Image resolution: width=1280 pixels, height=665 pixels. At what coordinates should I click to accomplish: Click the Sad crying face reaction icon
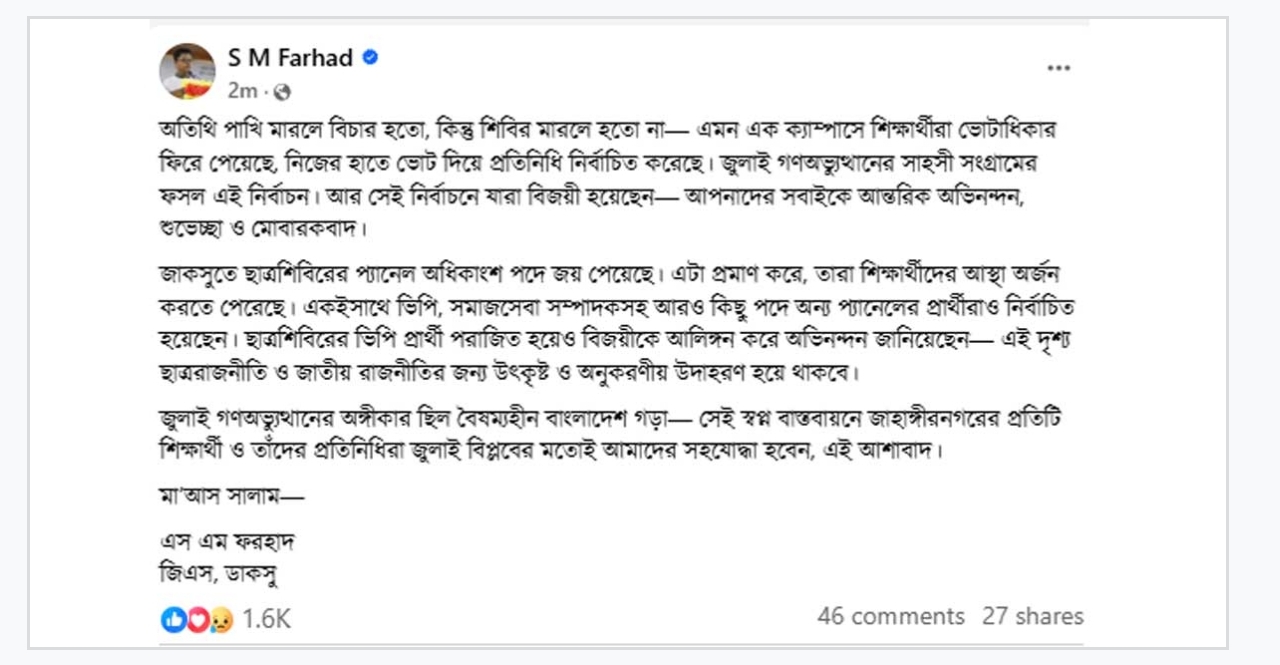pyautogui.click(x=220, y=619)
